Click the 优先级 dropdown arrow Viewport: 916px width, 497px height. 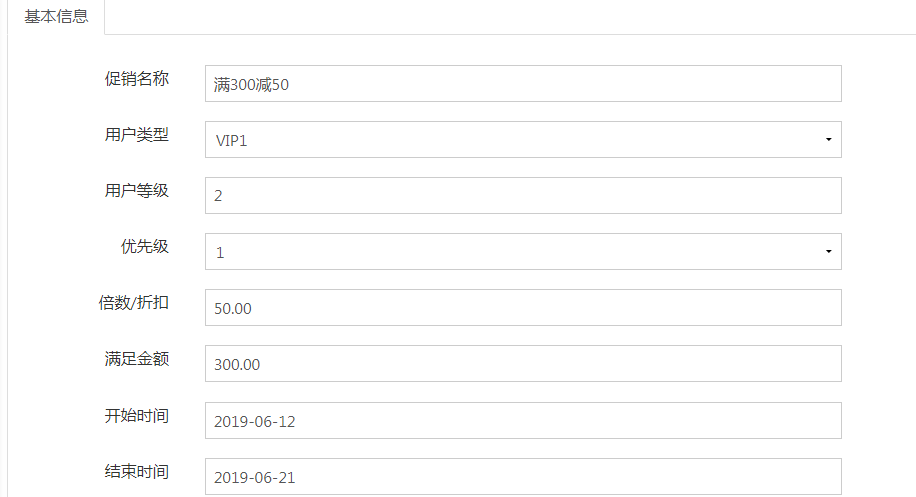[828, 252]
